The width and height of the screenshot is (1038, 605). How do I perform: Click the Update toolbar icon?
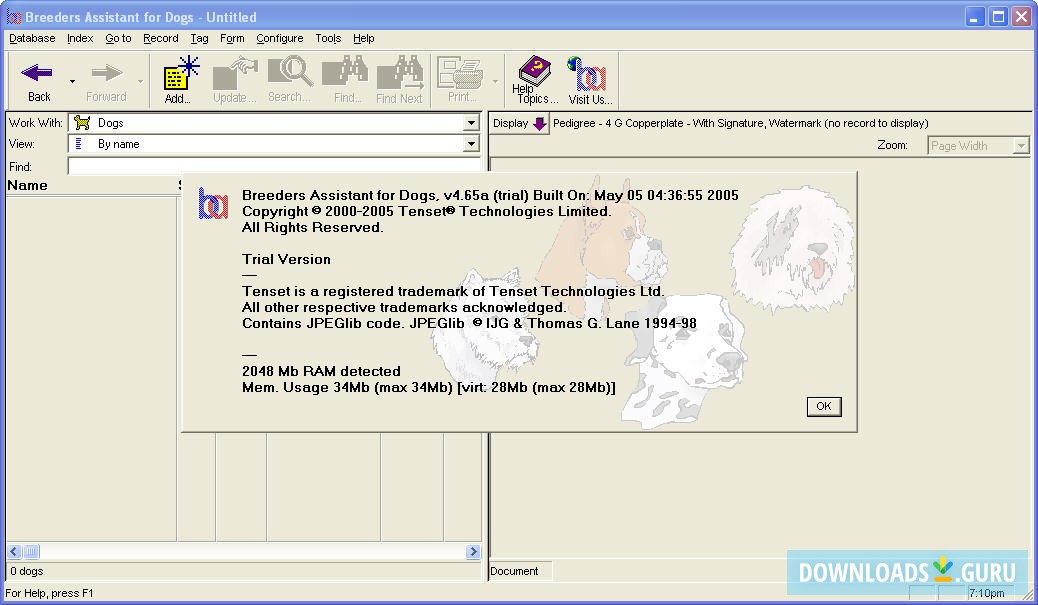[x=234, y=73]
